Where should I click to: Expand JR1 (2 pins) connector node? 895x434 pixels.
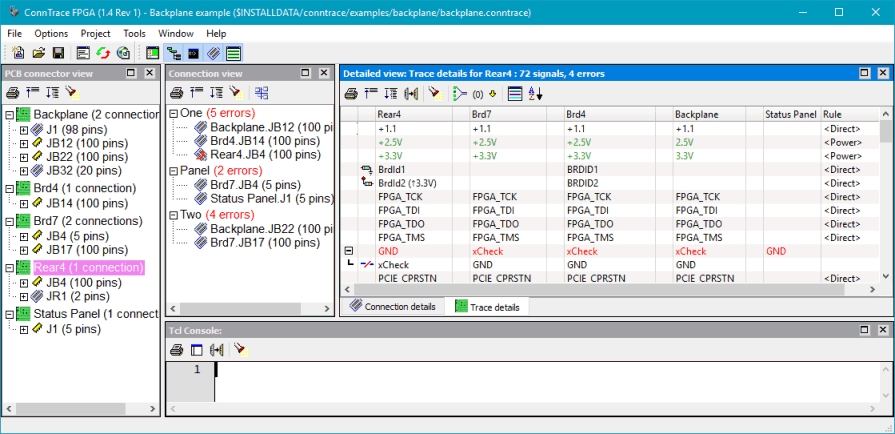pyautogui.click(x=23, y=296)
